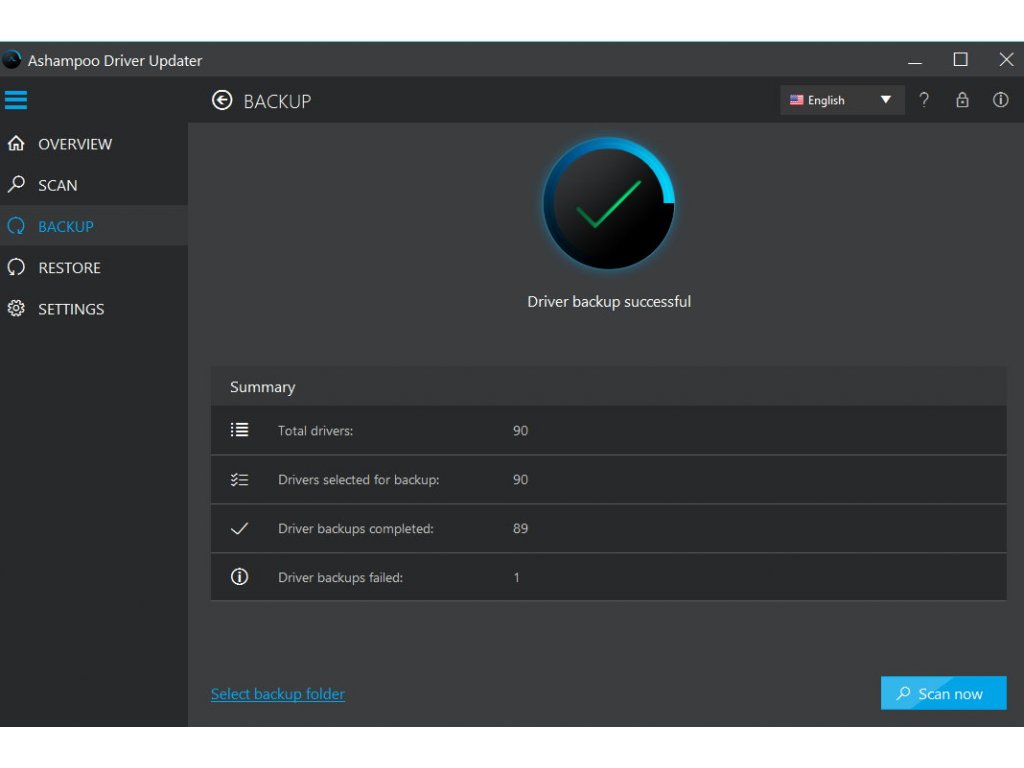
Task: Click the selected-for-backup value 90
Action: [520, 479]
